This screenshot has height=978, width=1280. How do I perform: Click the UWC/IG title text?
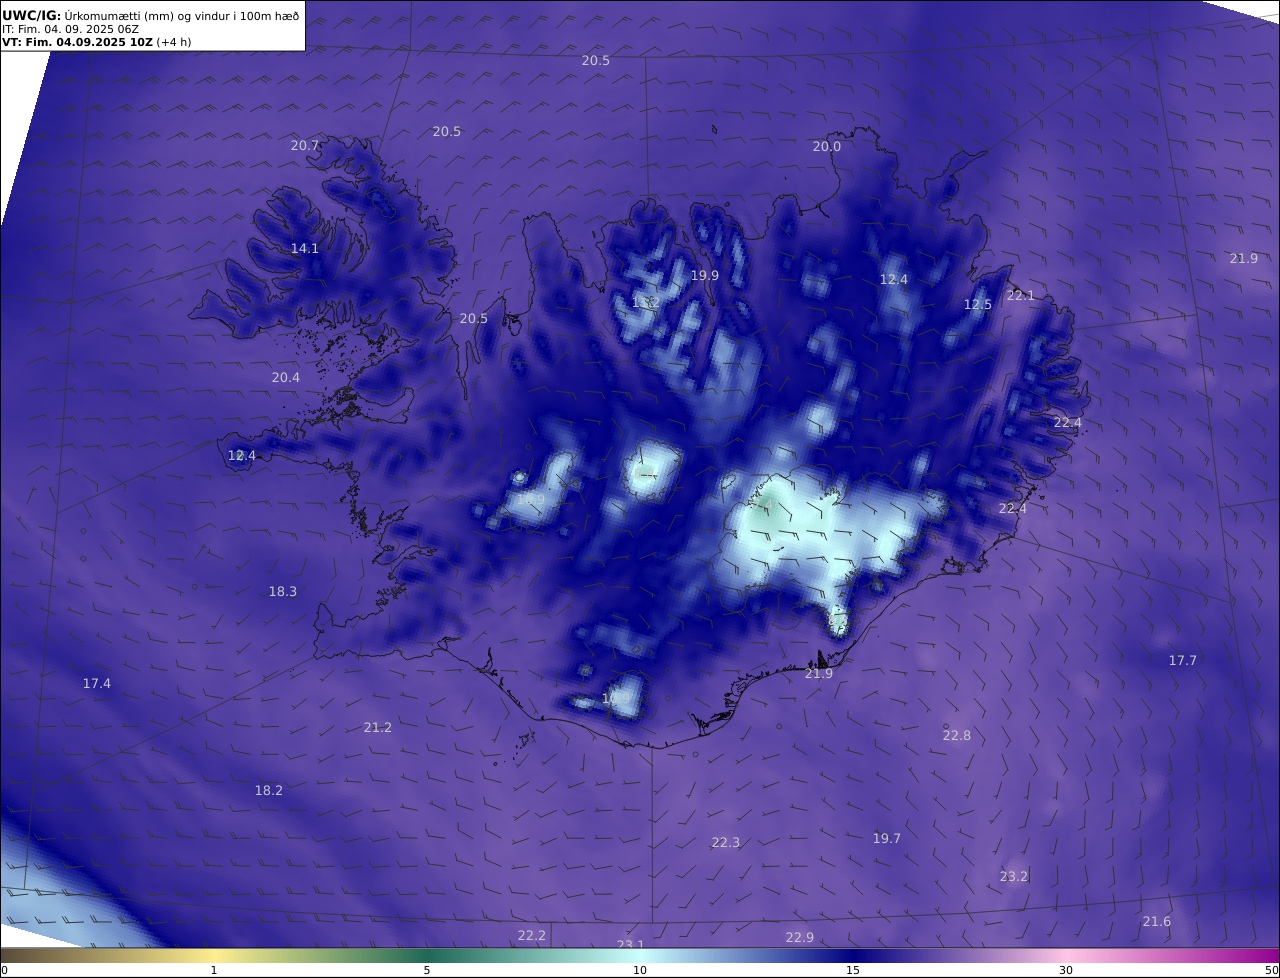click(x=32, y=15)
